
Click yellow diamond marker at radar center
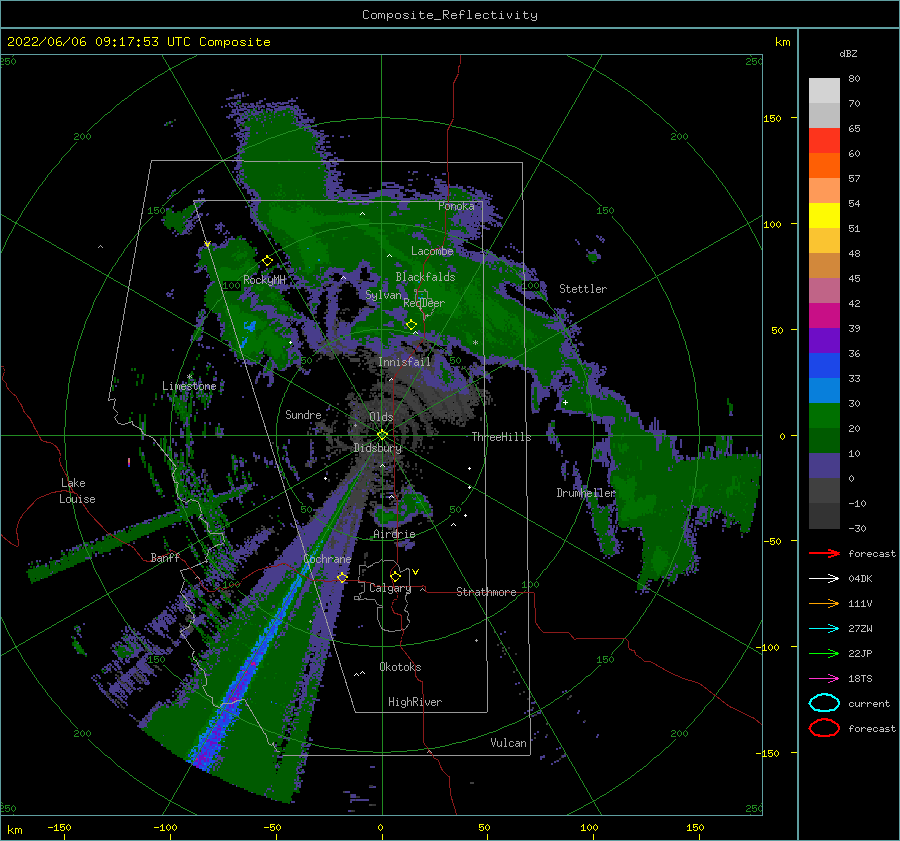coord(382,435)
